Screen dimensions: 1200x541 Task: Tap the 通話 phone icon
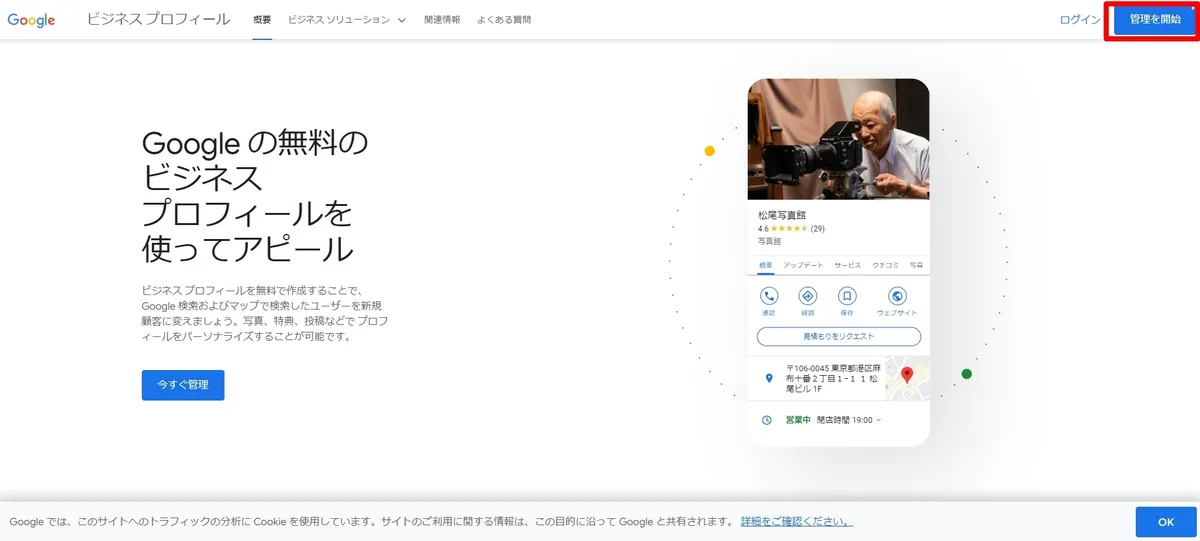(769, 296)
